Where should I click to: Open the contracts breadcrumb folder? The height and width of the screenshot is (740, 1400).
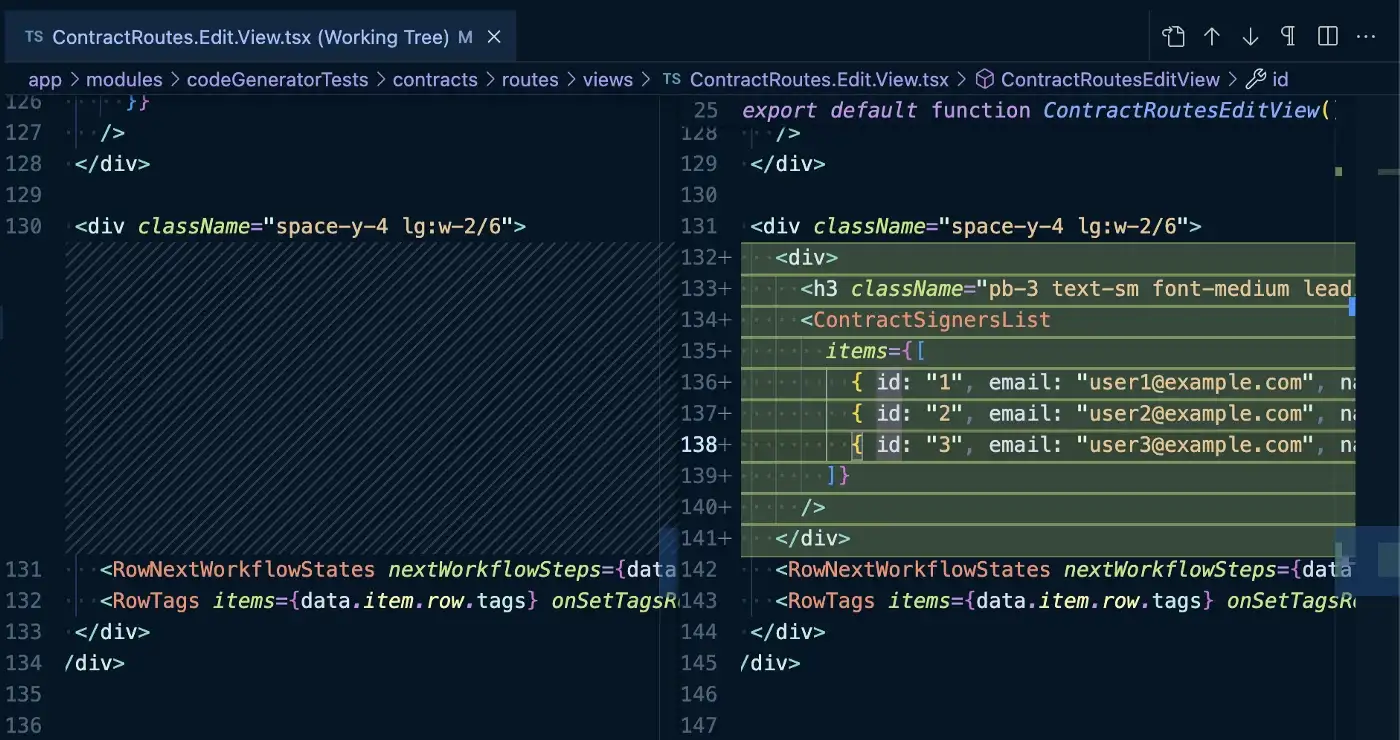click(435, 79)
